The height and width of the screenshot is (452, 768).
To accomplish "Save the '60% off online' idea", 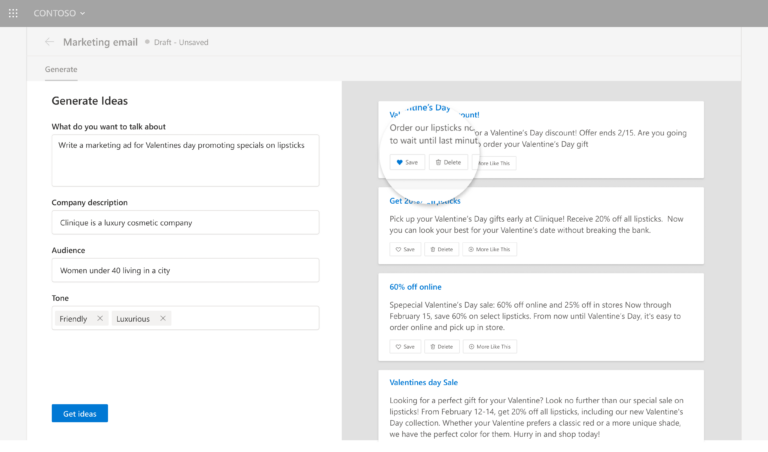I will tap(405, 346).
